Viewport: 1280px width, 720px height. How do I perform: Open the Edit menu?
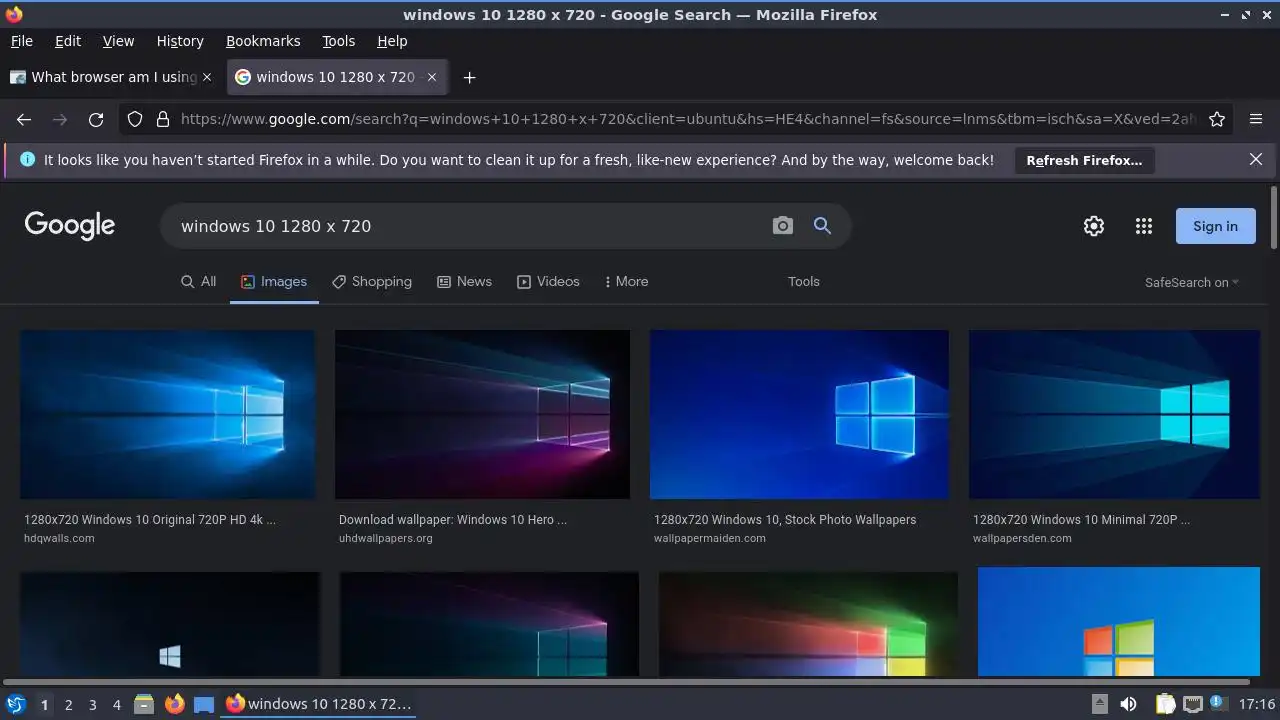tap(68, 41)
